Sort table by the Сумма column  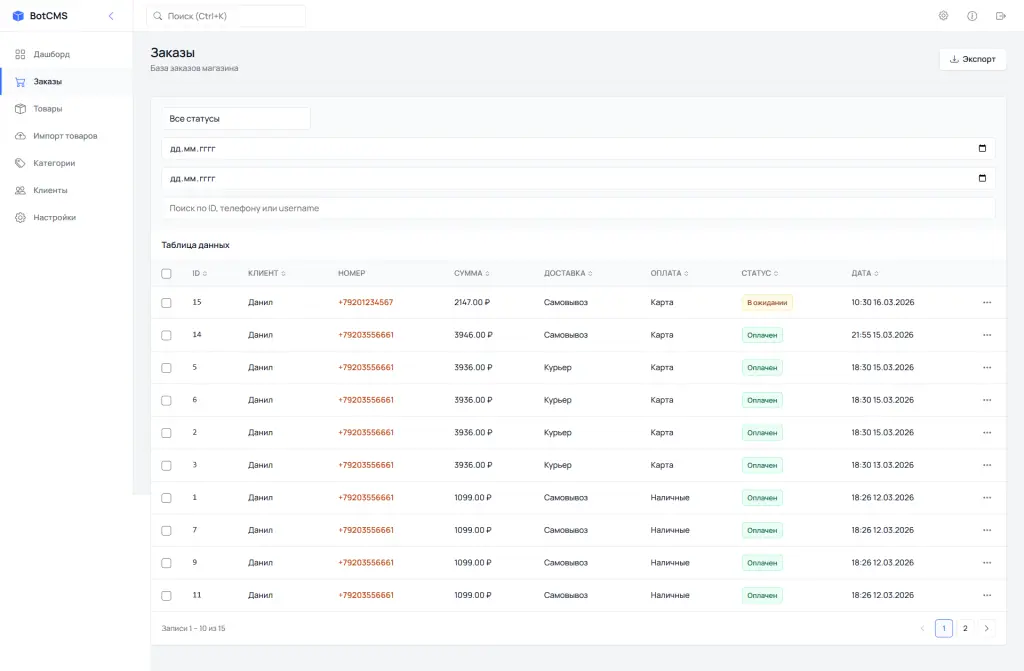(472, 273)
